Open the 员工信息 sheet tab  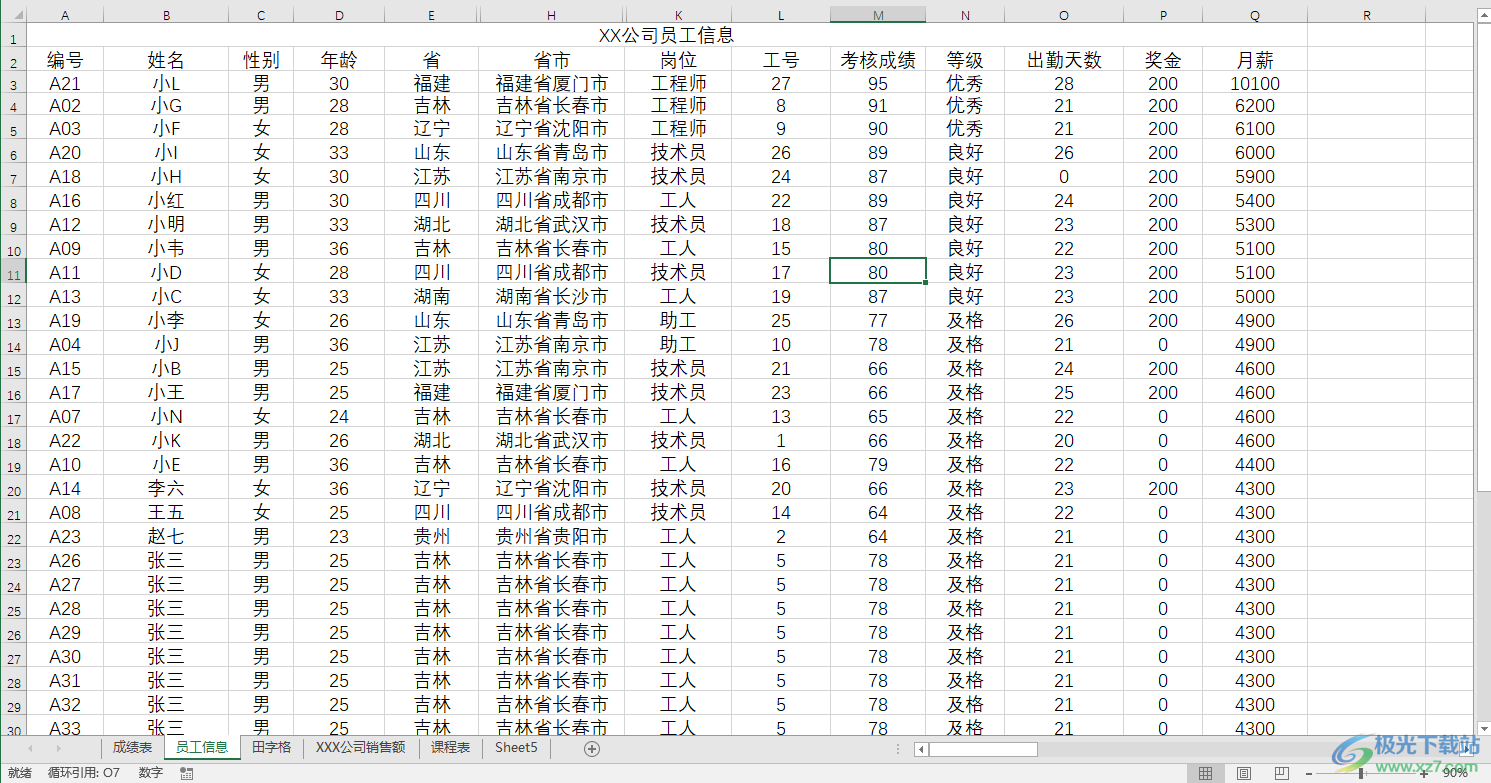202,747
